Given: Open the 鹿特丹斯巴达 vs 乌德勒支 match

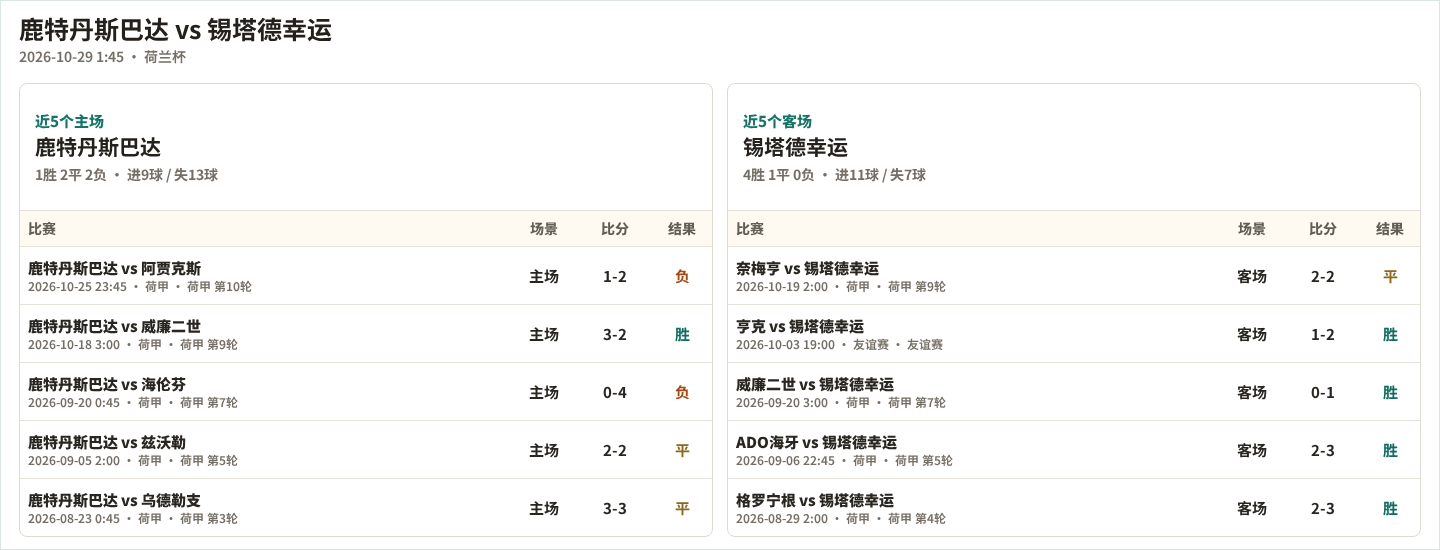Looking at the screenshot, I should [x=366, y=508].
